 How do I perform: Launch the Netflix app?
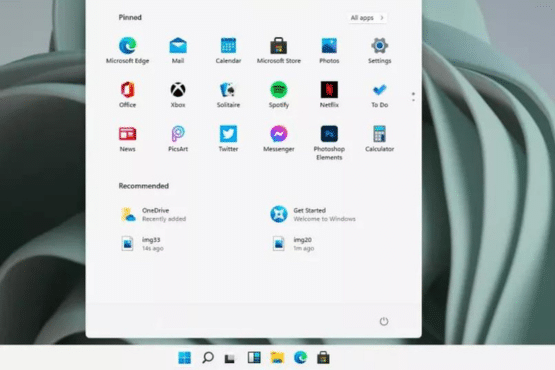329,95
